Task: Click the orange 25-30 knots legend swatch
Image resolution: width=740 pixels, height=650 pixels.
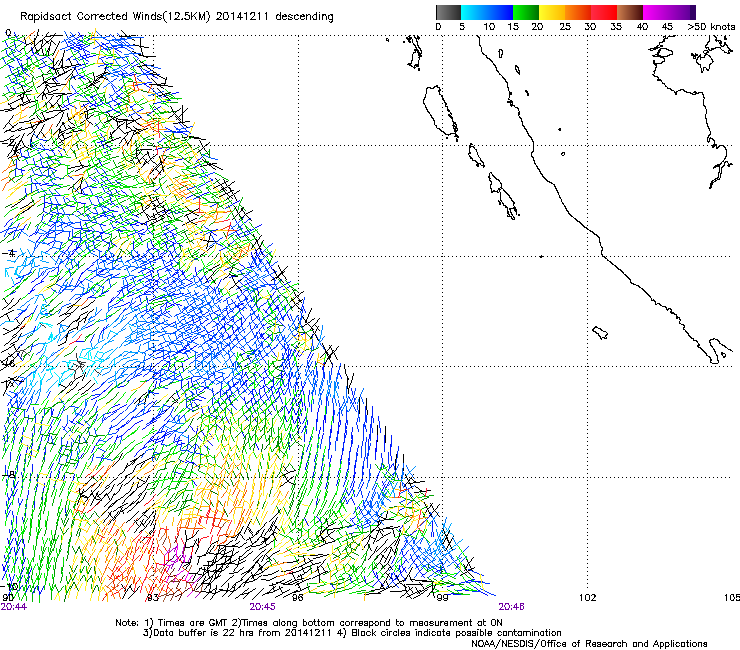Action: click(578, 12)
